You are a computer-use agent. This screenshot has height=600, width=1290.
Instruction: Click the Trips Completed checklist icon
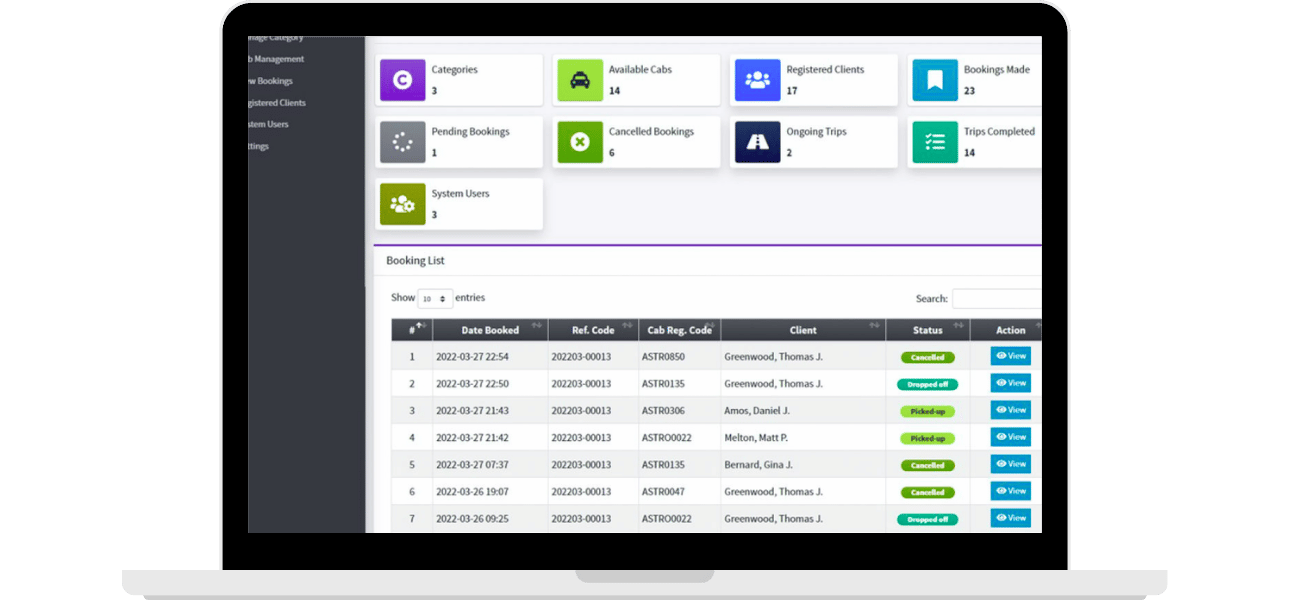click(934, 143)
